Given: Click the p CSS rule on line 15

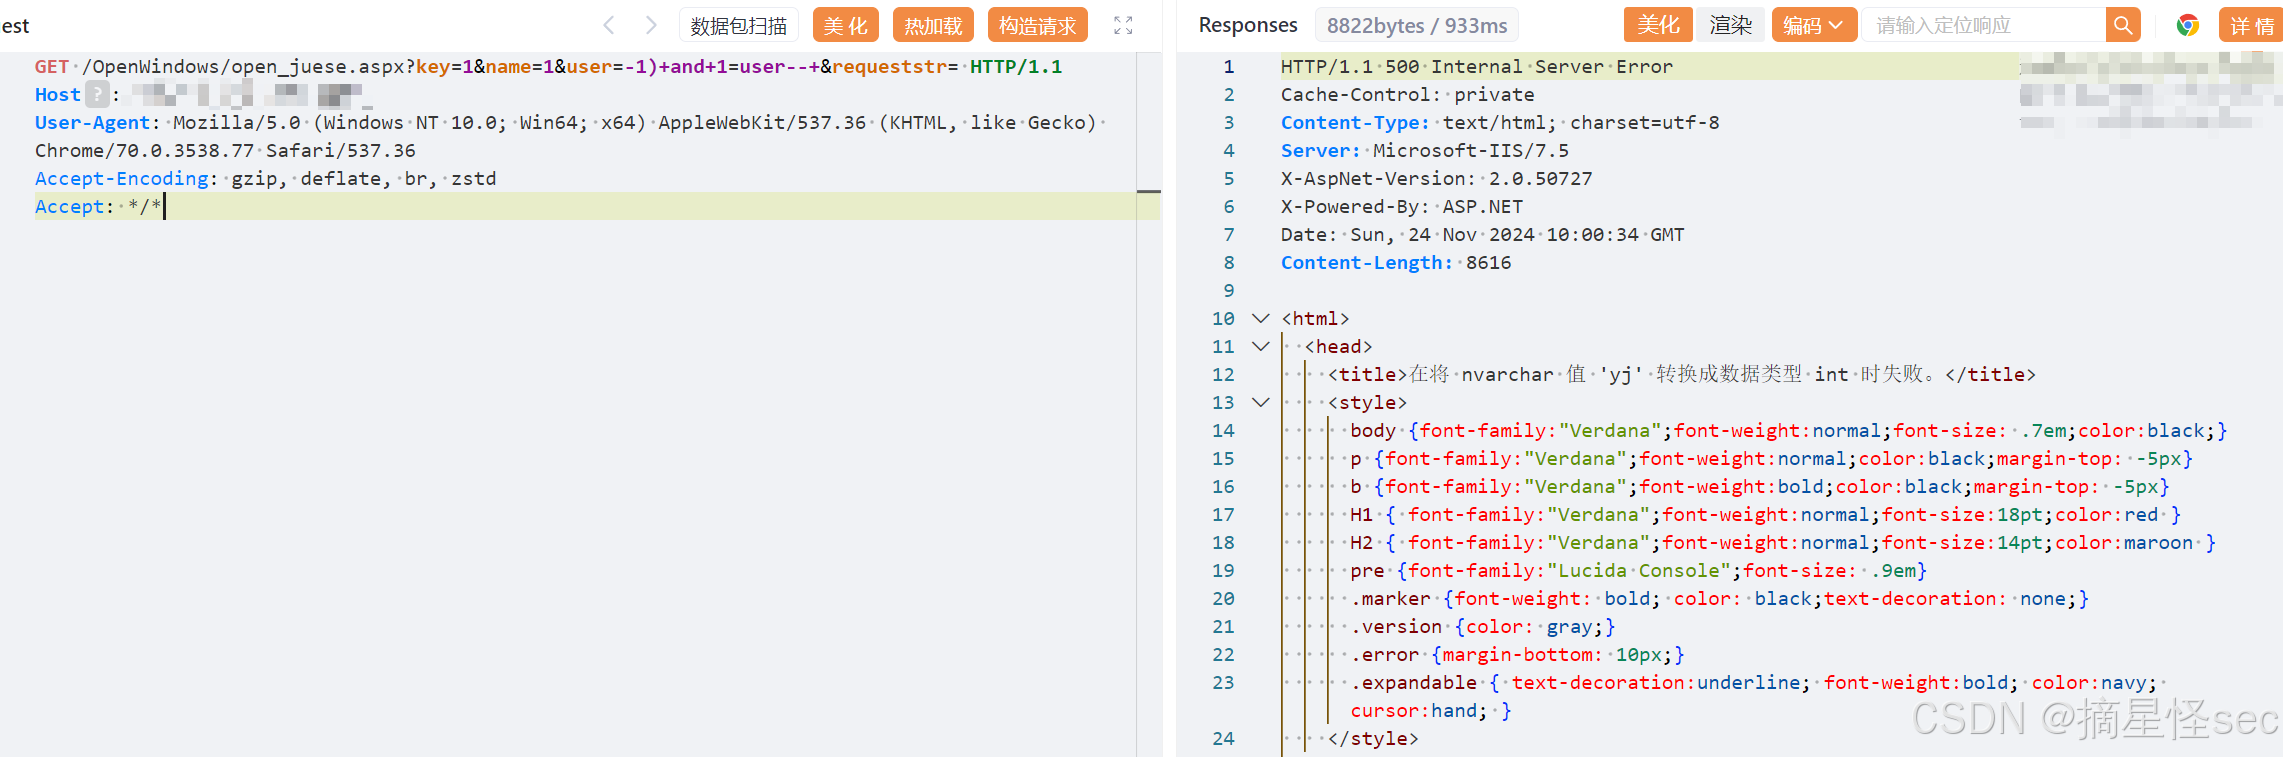Looking at the screenshot, I should click(1771, 459).
